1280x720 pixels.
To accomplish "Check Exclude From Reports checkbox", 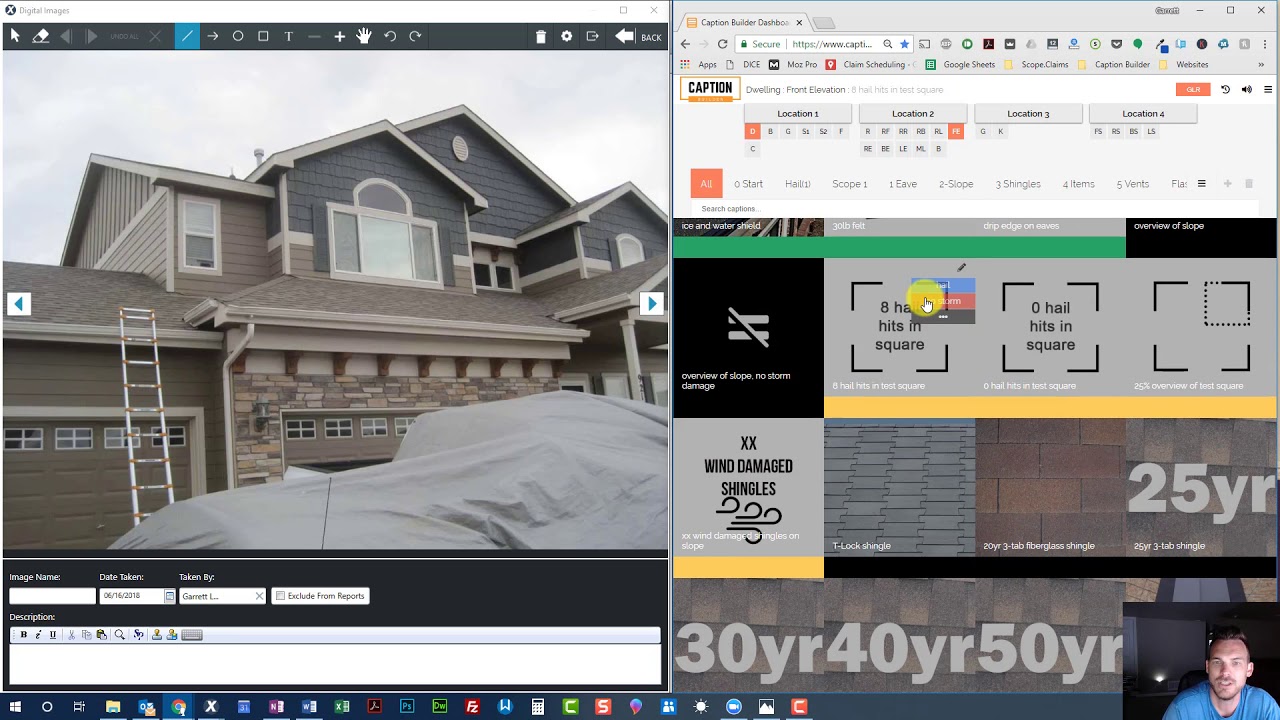I will pos(280,596).
